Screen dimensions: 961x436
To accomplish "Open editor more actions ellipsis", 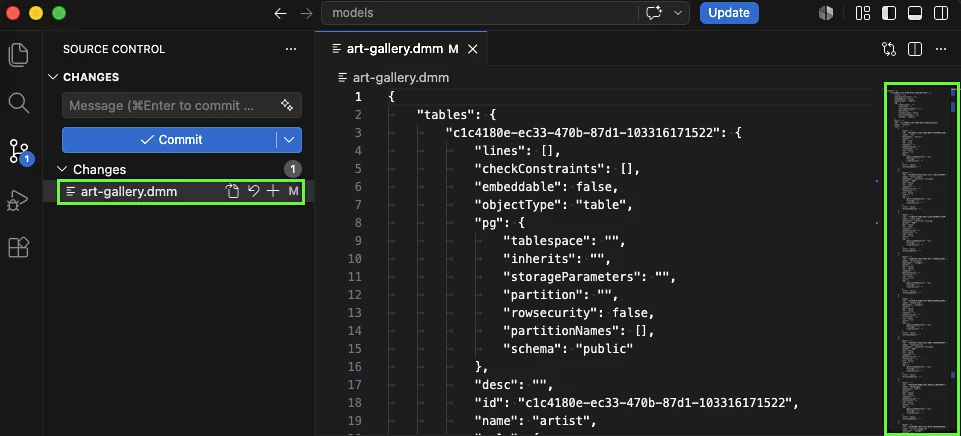I will tap(941, 49).
